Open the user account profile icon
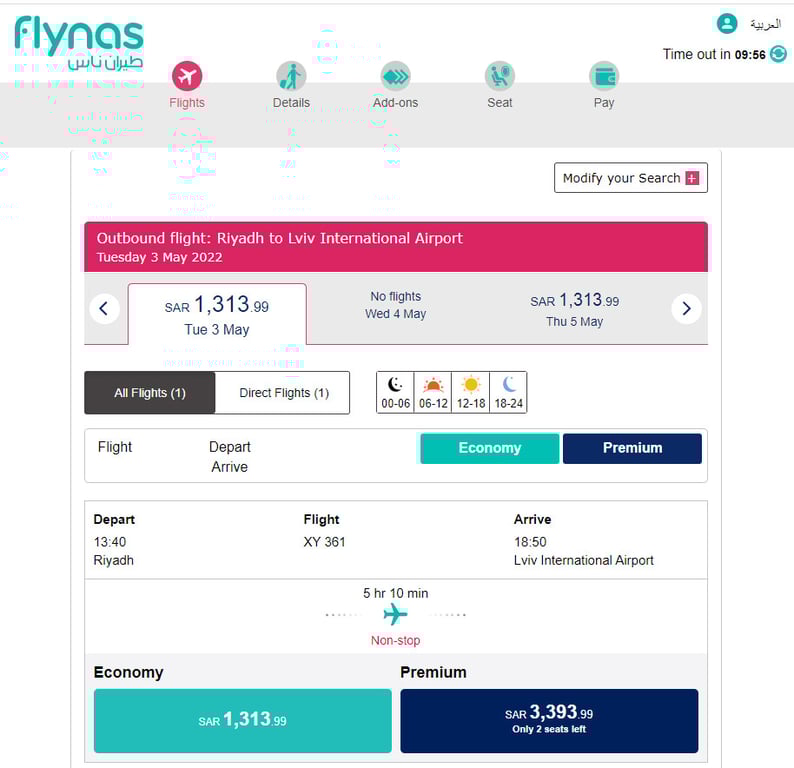 pyautogui.click(x=727, y=23)
